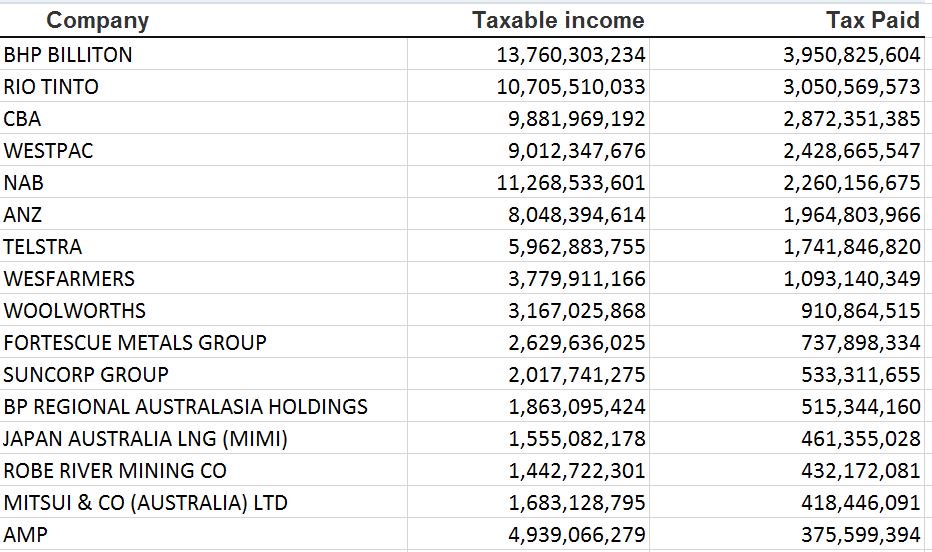Select the MITSUI & CO (AUSTRALIA) LTD cell

click(x=146, y=503)
